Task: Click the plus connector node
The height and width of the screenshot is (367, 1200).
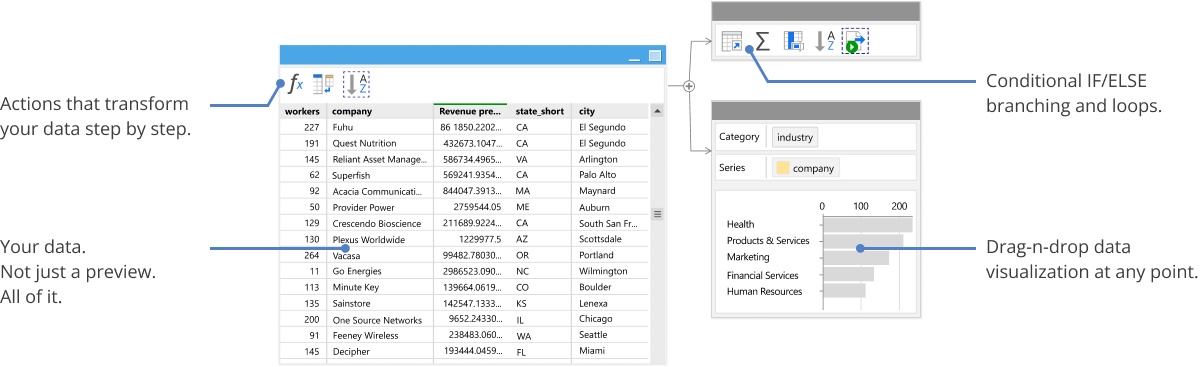Action: click(688, 86)
